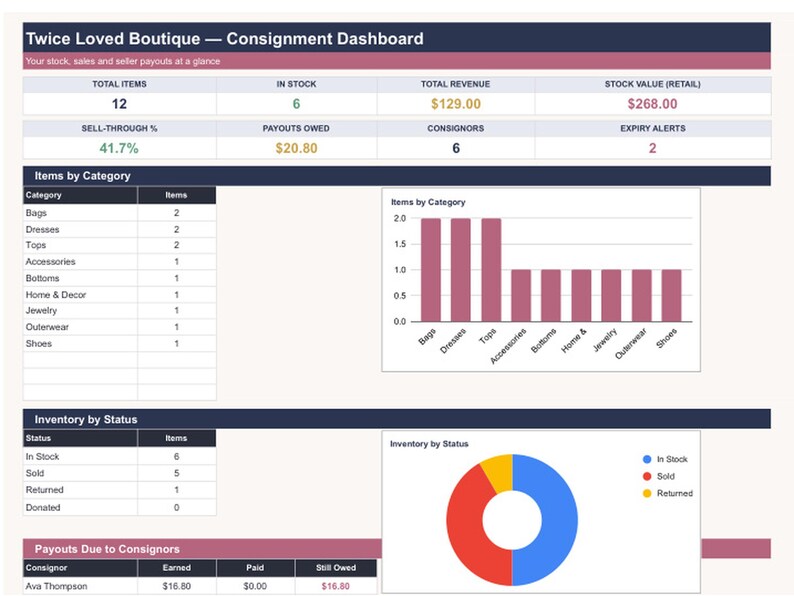Click the yellow Returned legend dot
Image resolution: width=794 pixels, height=596 pixels.
647,493
